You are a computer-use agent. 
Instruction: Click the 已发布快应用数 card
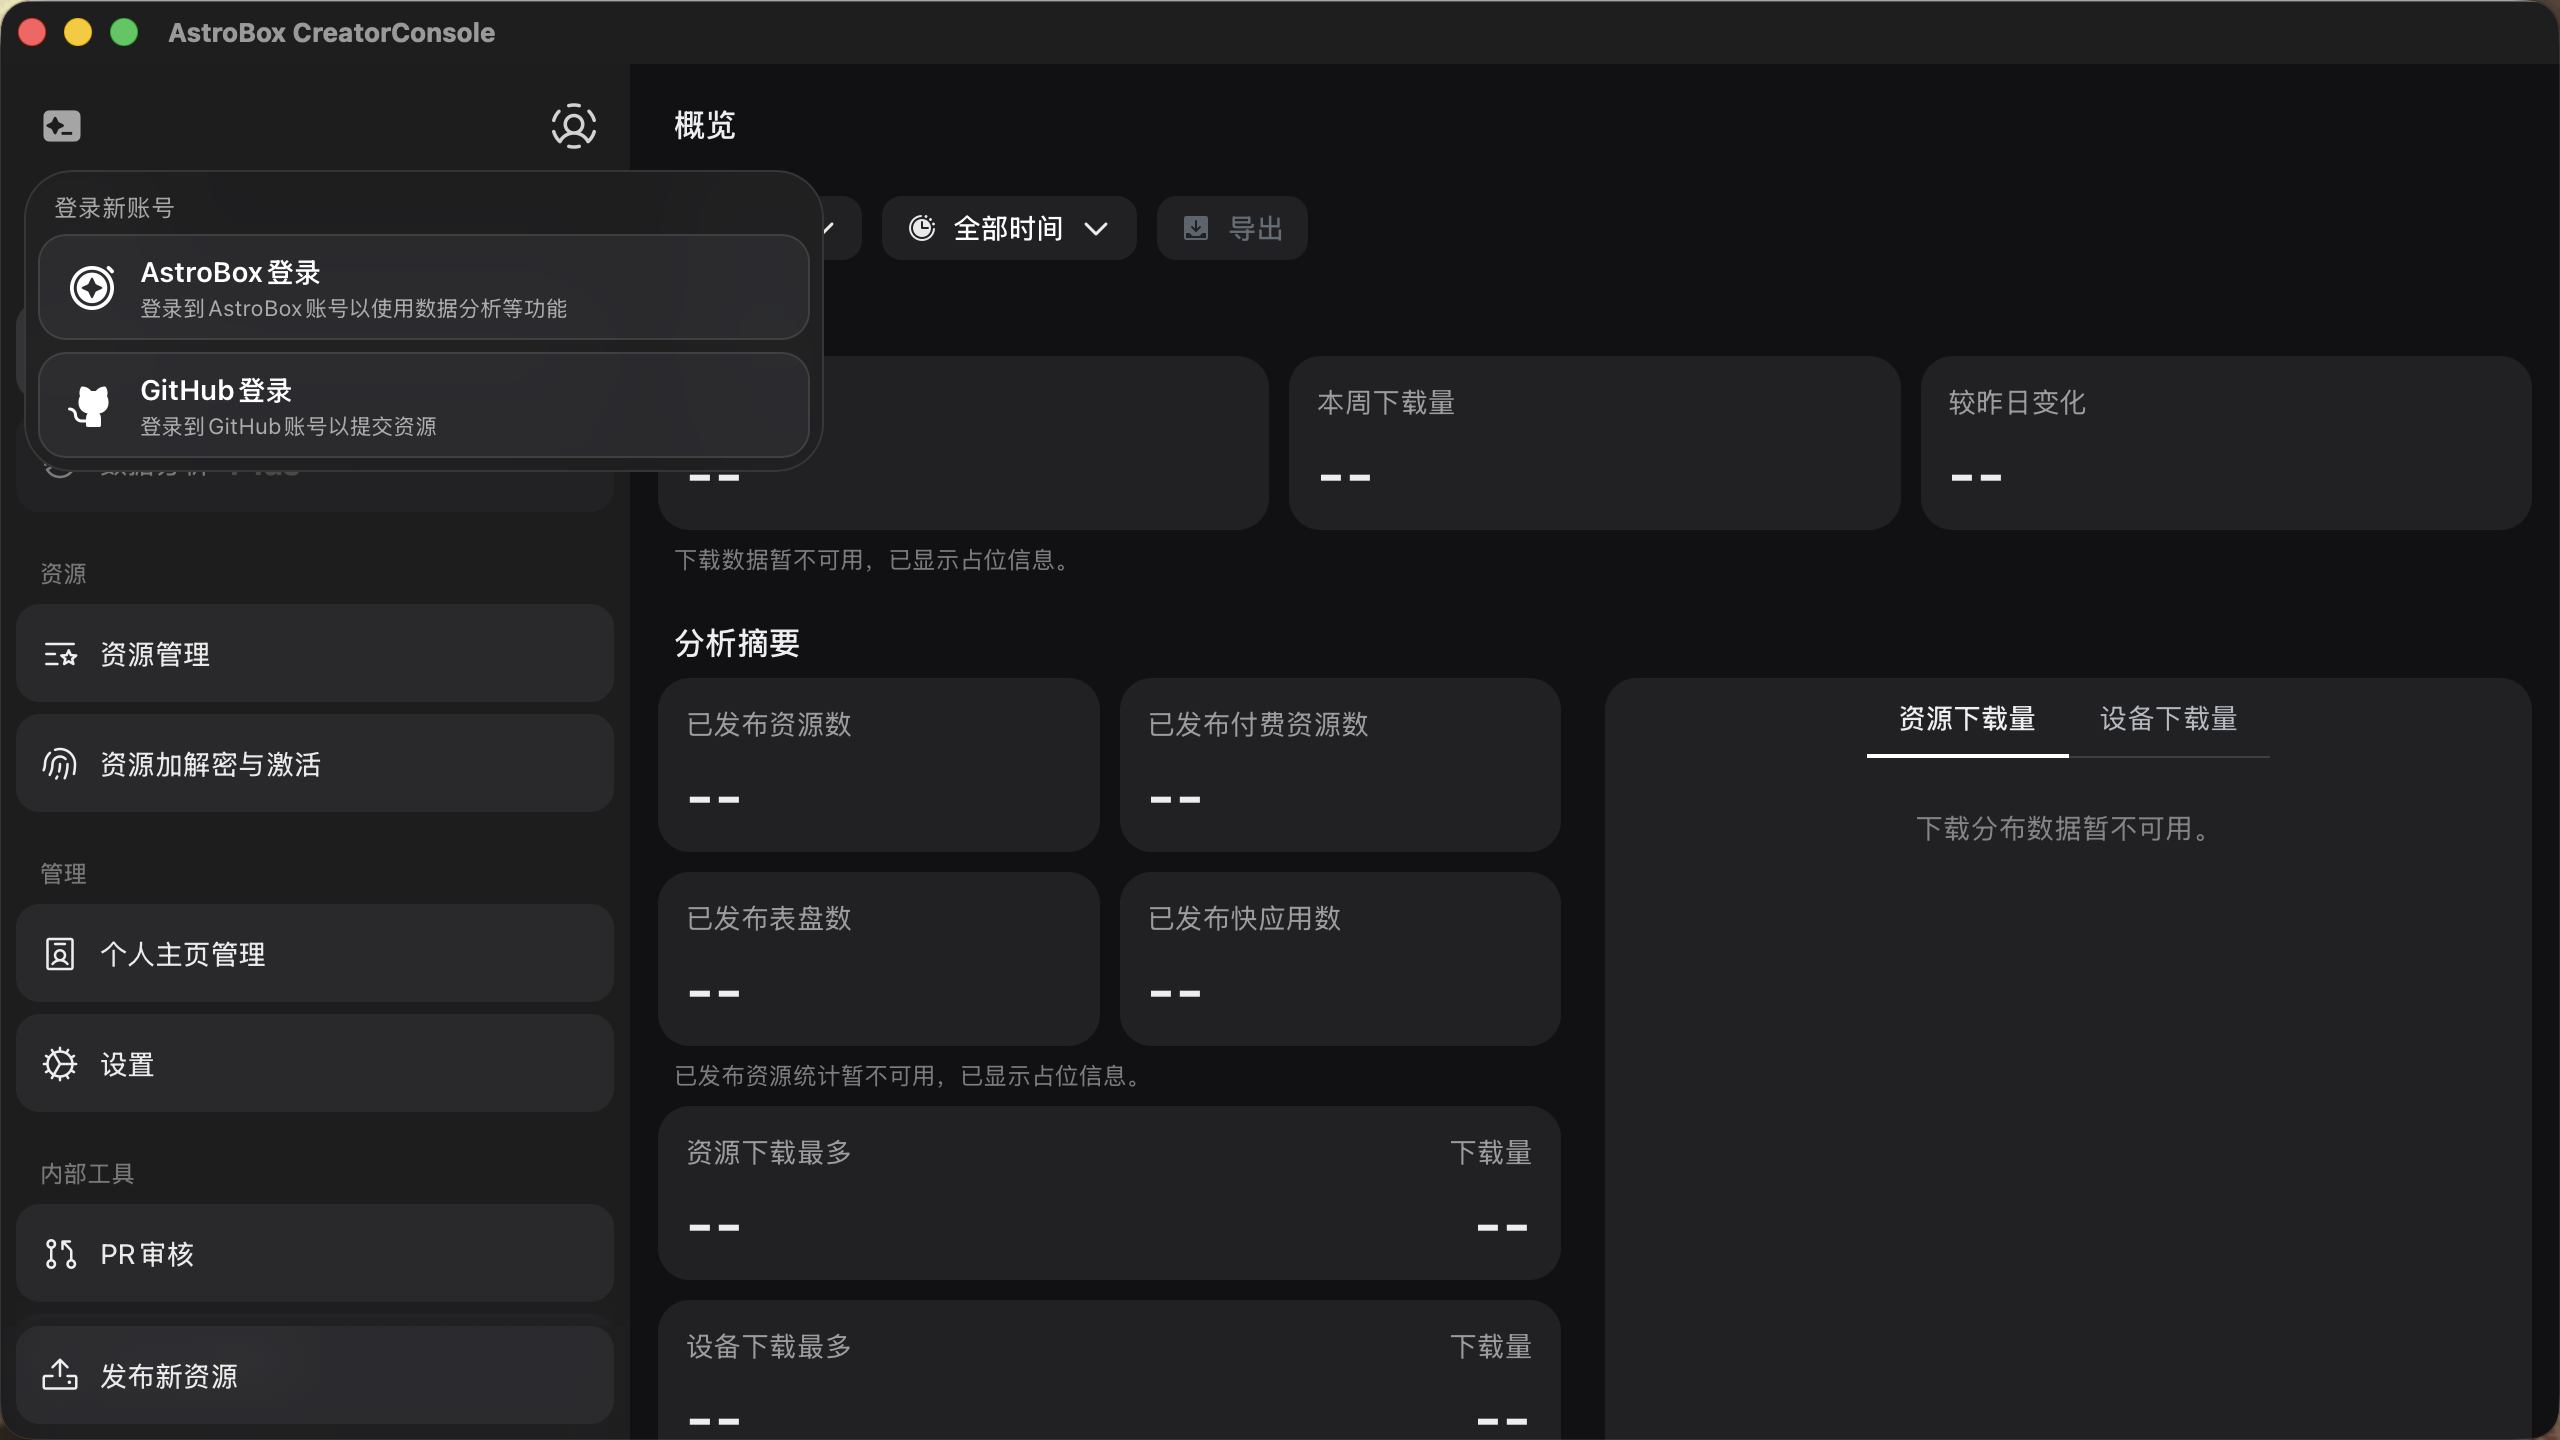coord(1340,959)
